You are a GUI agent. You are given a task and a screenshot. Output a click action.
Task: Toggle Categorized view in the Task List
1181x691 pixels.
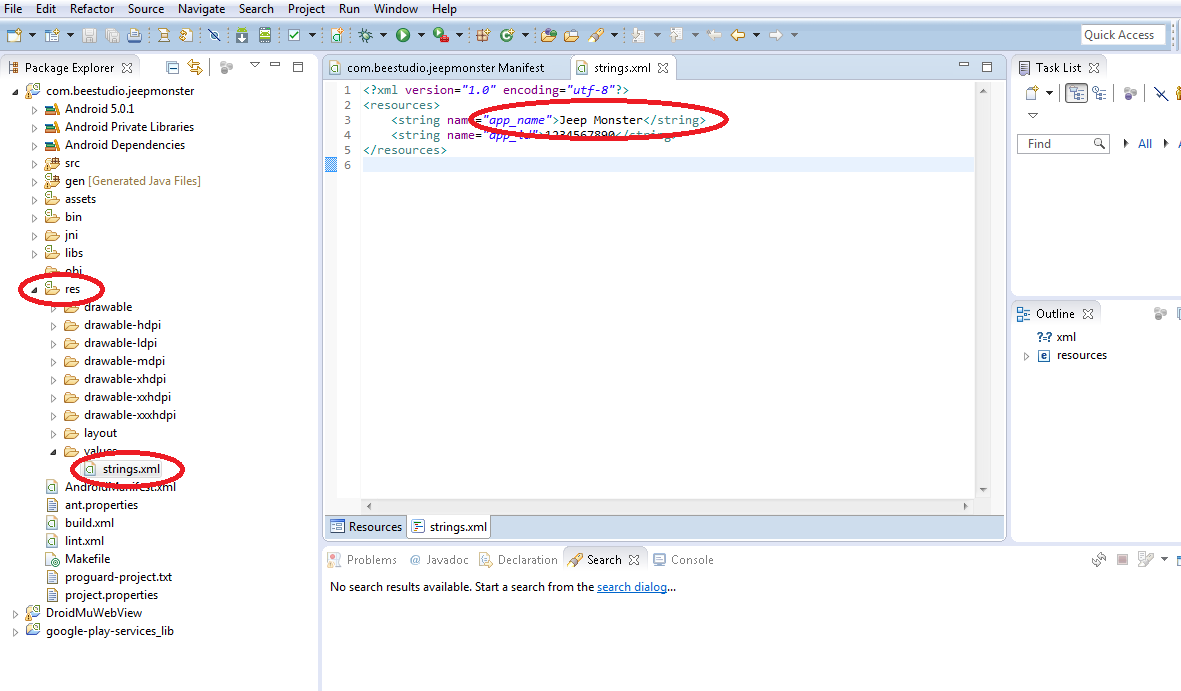tap(1076, 92)
